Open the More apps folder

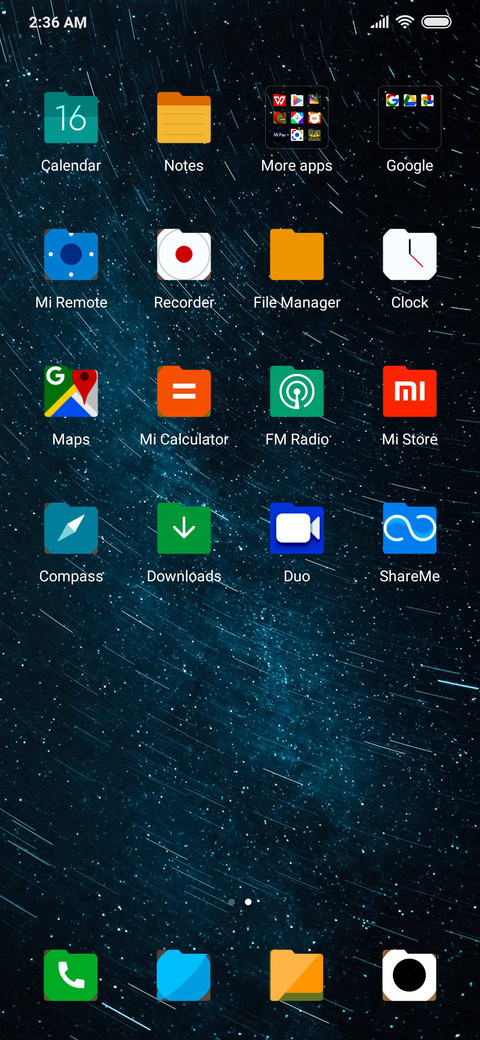click(296, 117)
